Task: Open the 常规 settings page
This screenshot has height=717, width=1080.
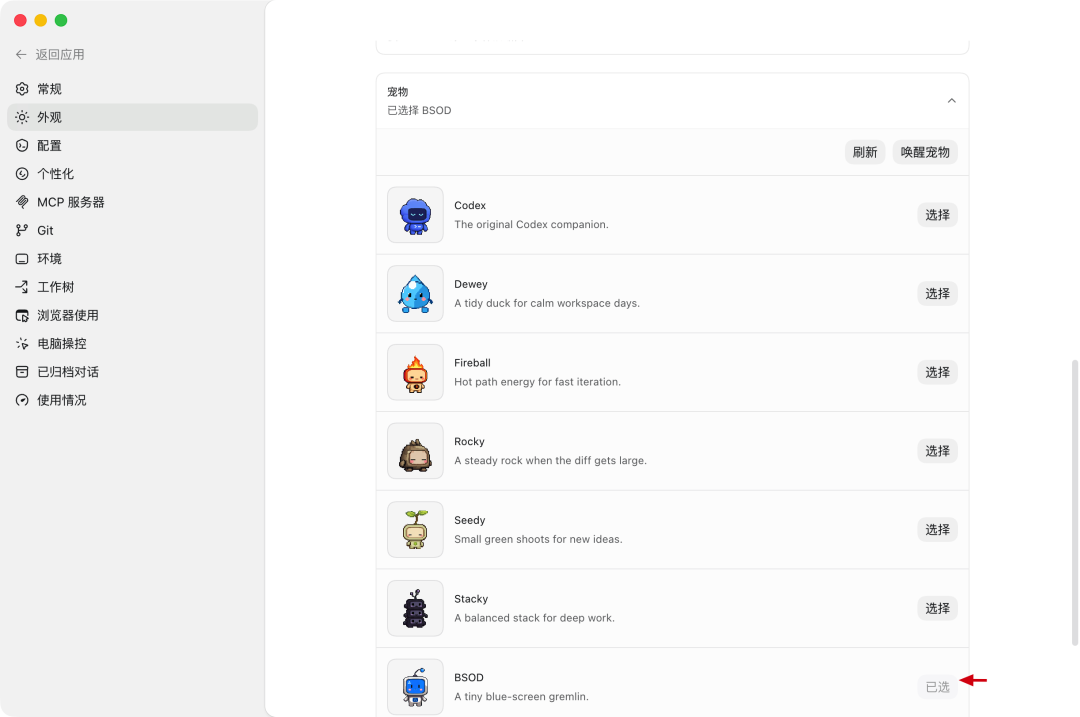Action: click(x=132, y=89)
